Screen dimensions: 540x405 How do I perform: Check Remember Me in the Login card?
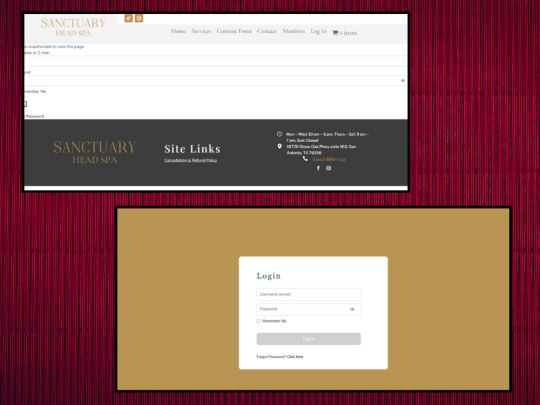pos(258,321)
